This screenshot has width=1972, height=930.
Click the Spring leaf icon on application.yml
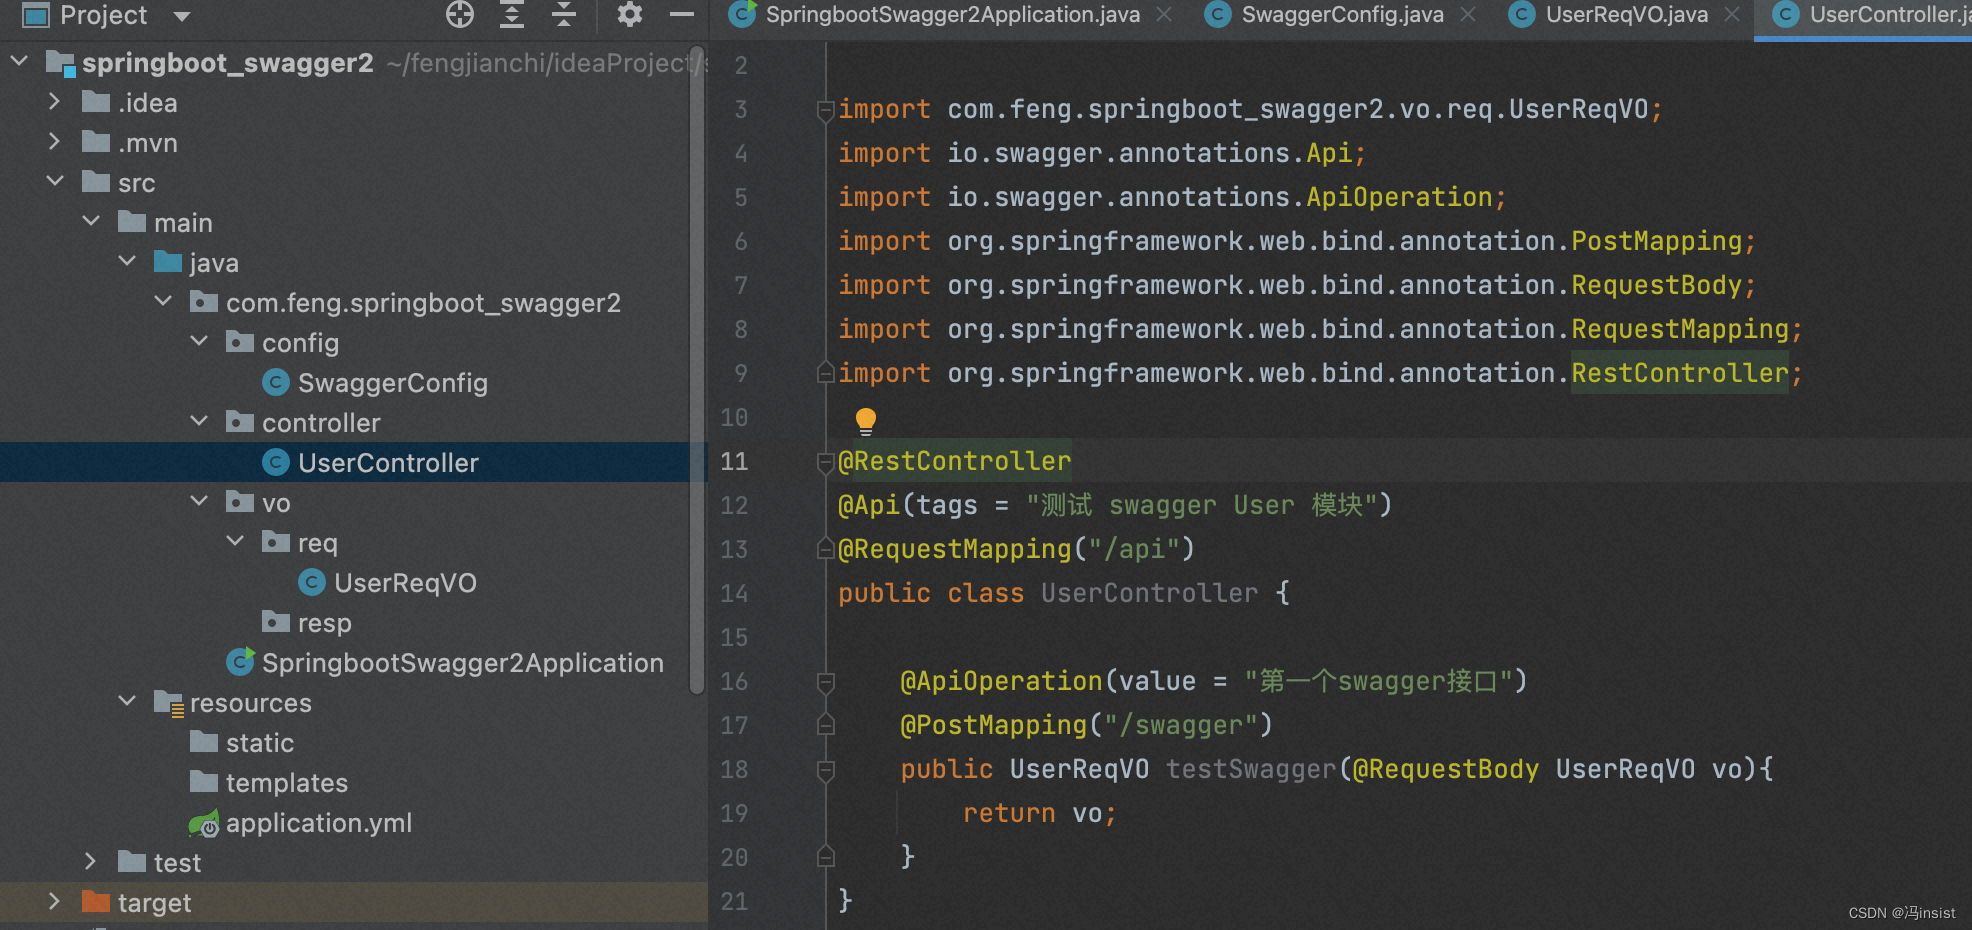(205, 823)
